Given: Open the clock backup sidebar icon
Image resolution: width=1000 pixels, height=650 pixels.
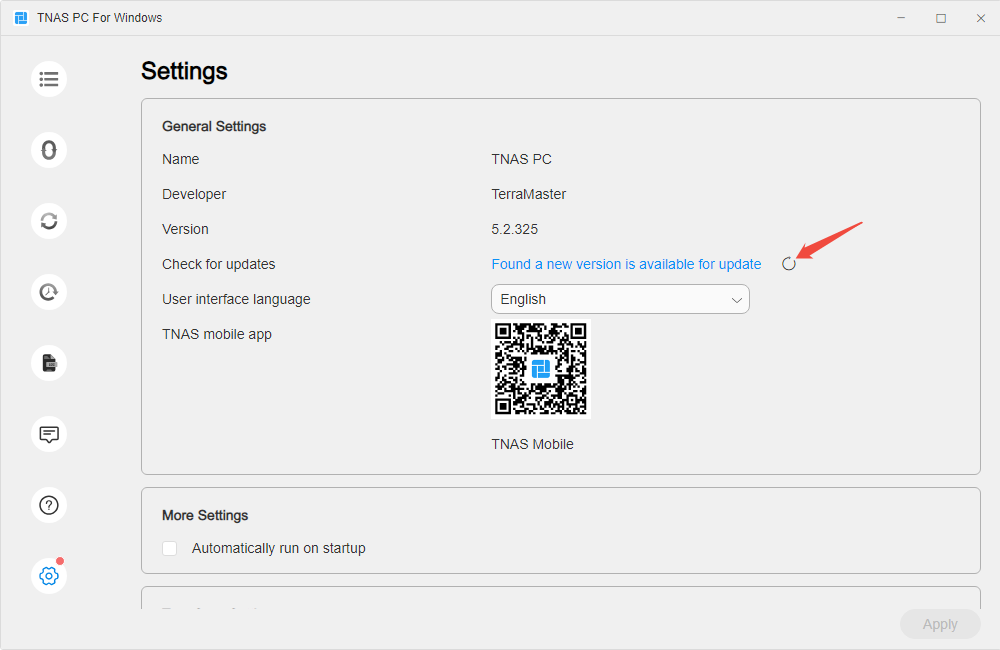Looking at the screenshot, I should (49, 292).
